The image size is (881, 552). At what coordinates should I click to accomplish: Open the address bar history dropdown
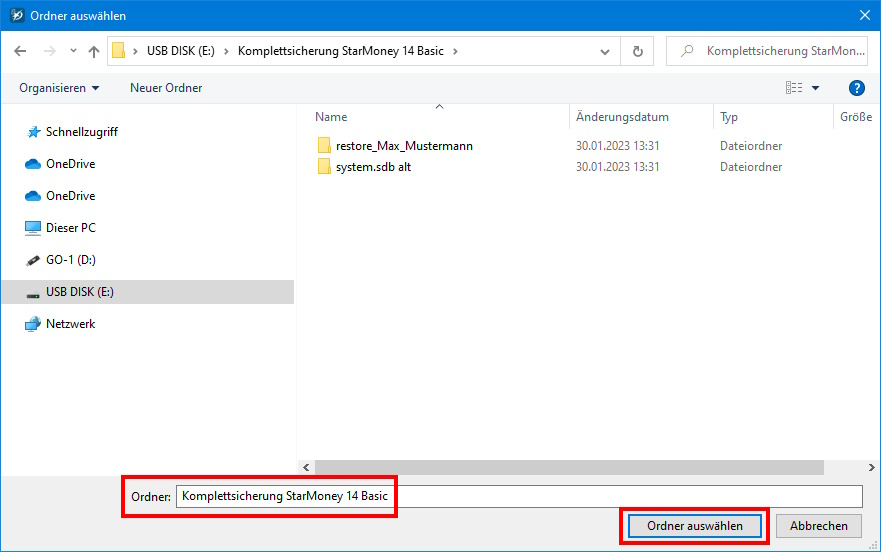click(605, 52)
